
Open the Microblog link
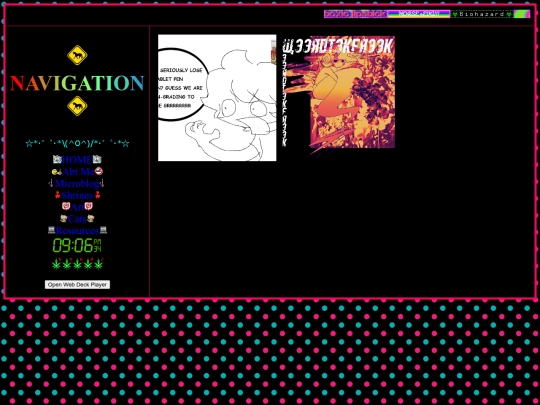[77, 183]
